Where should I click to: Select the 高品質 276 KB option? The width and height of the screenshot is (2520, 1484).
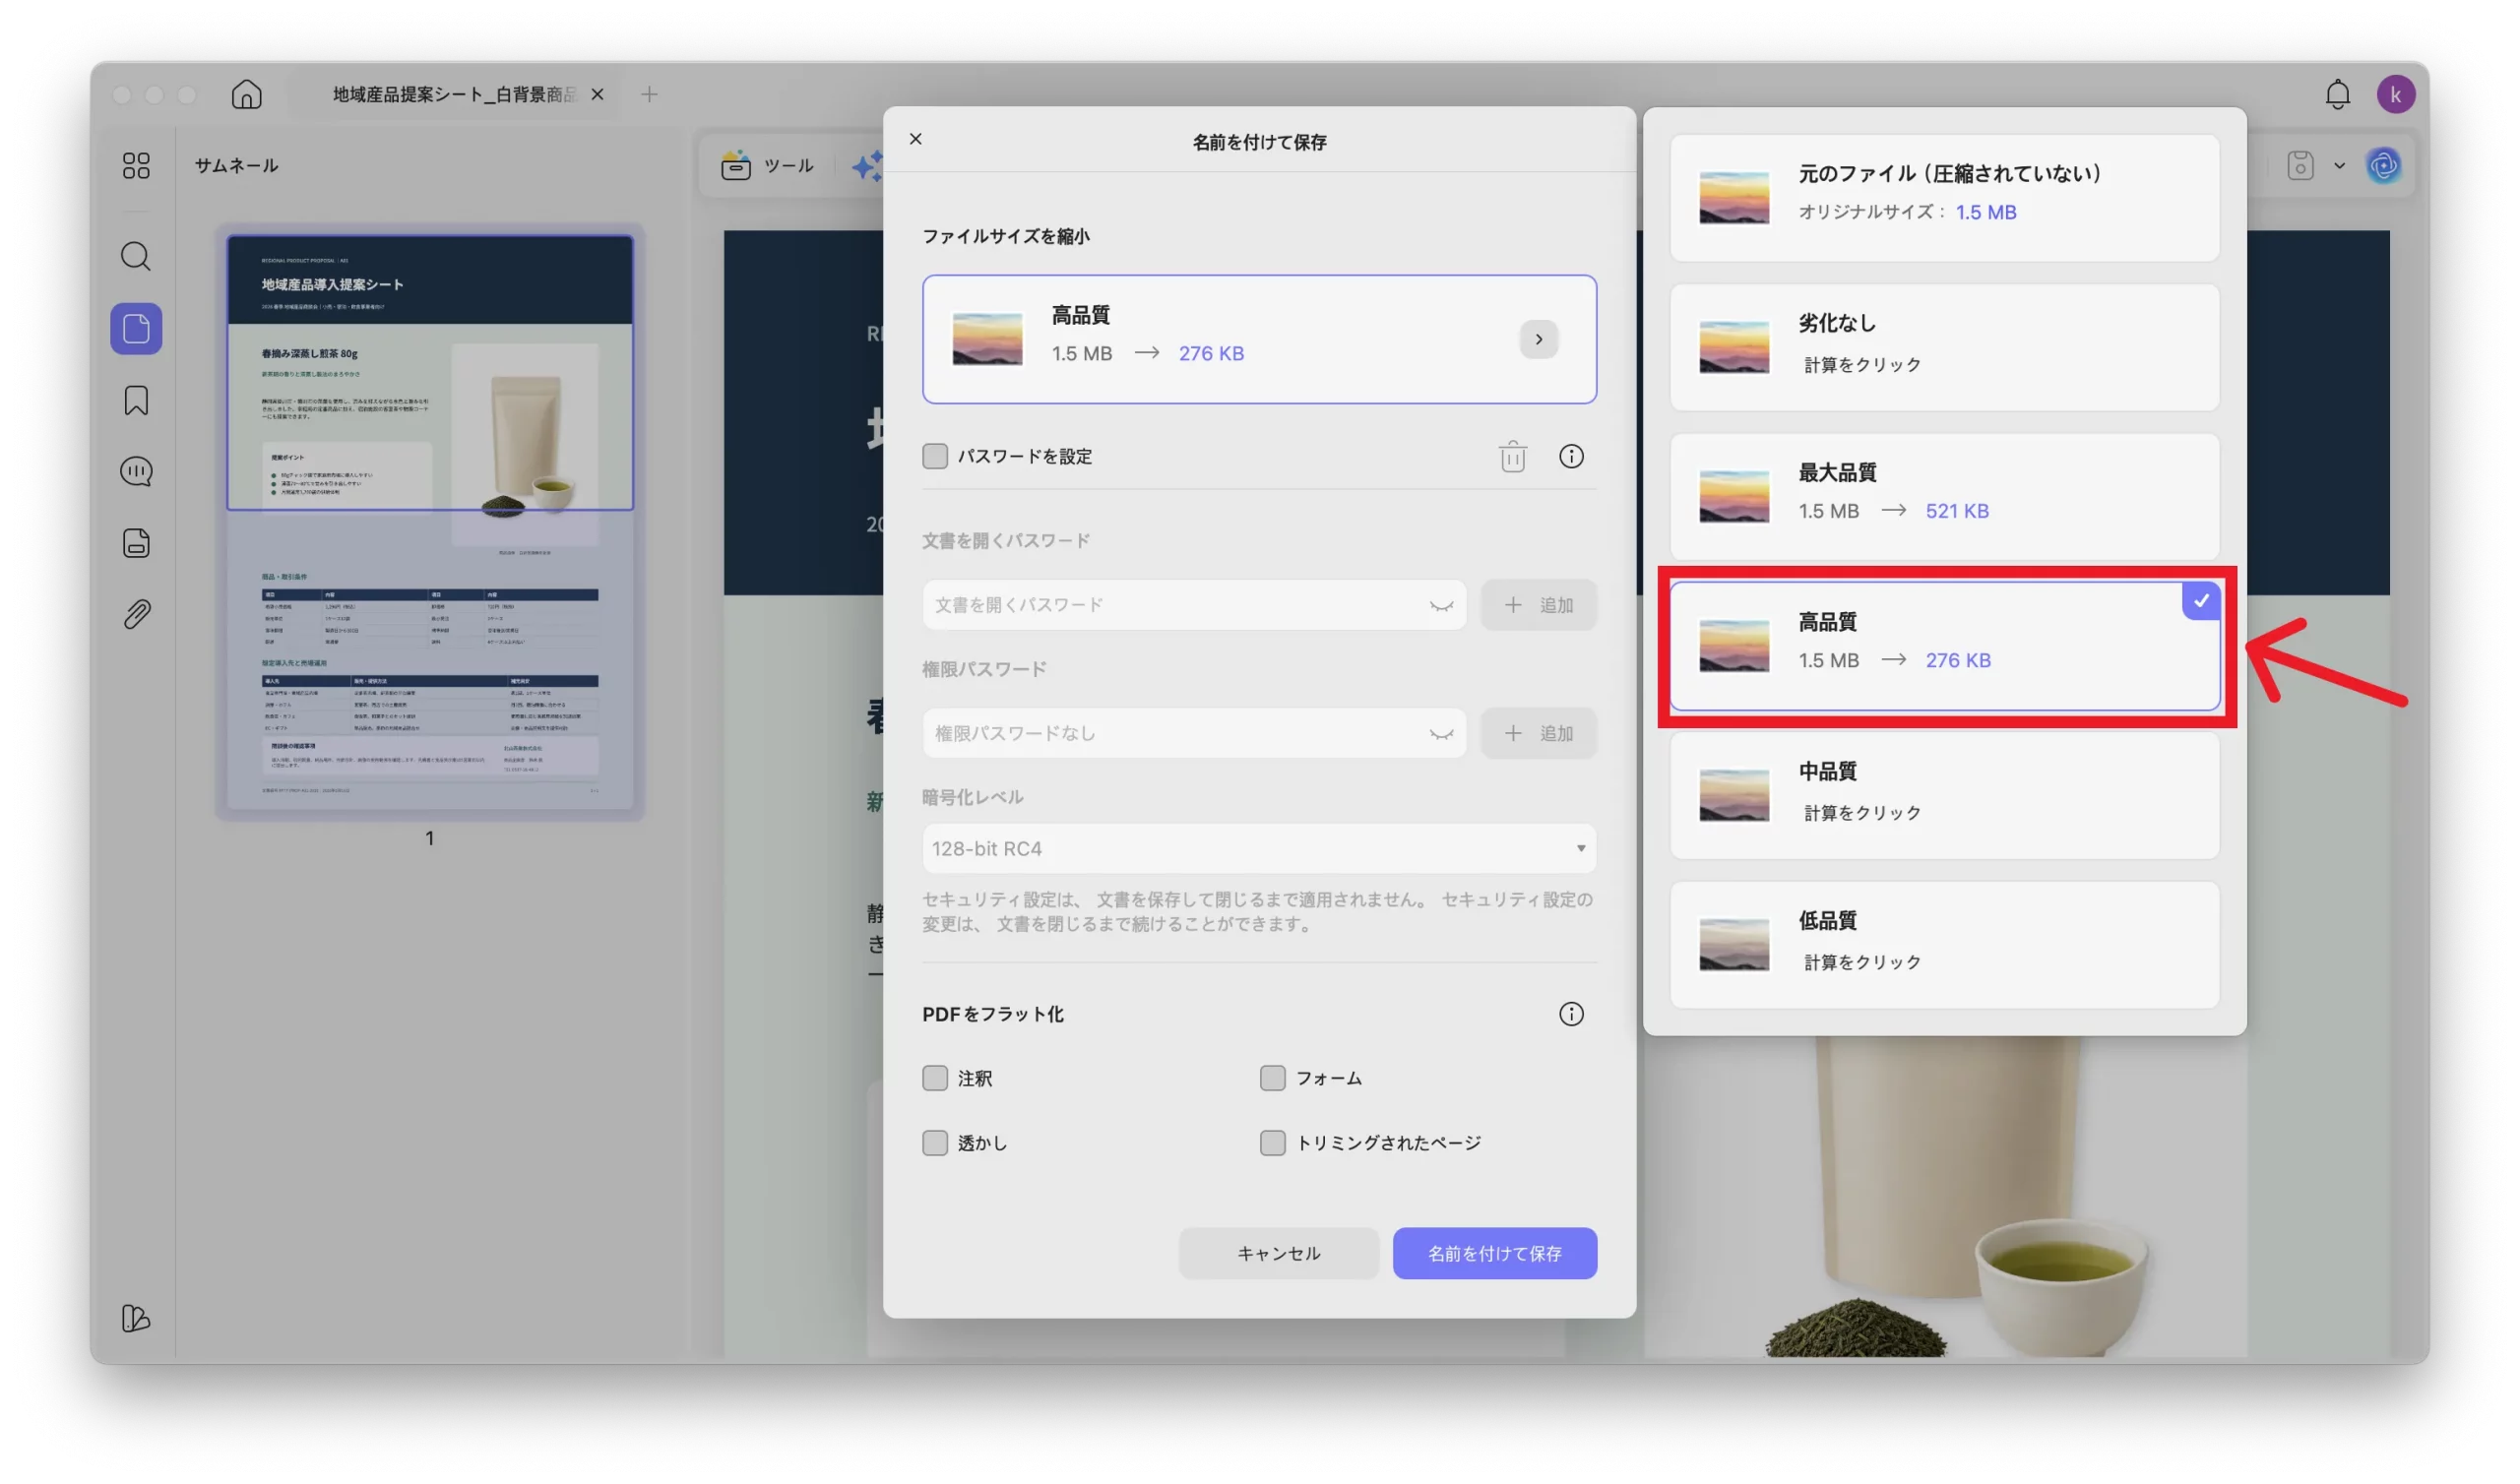pos(1944,646)
